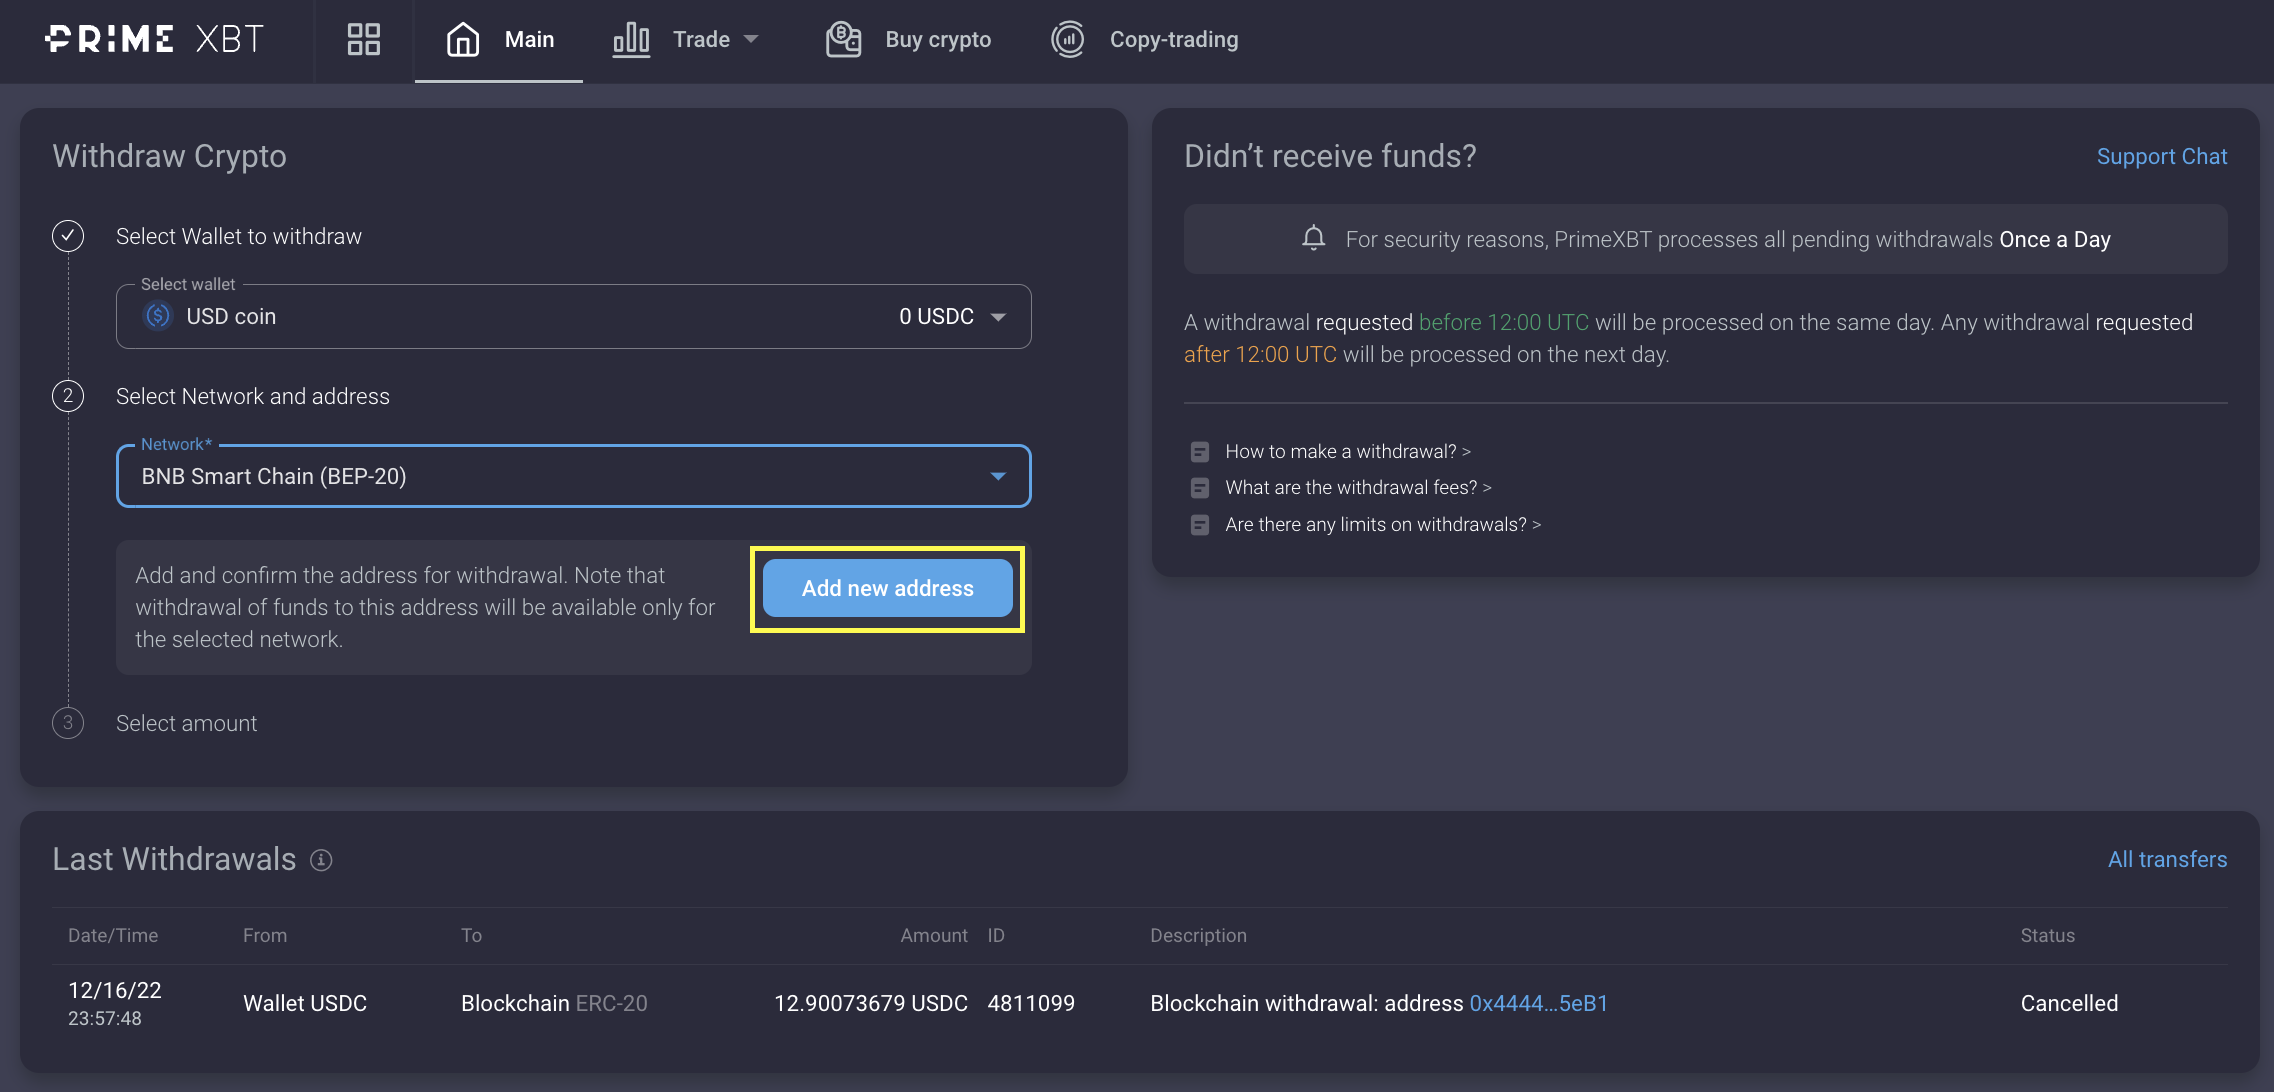Viewport: 2274px width, 1092px height.
Task: Open the All transfers link
Action: [2166, 859]
